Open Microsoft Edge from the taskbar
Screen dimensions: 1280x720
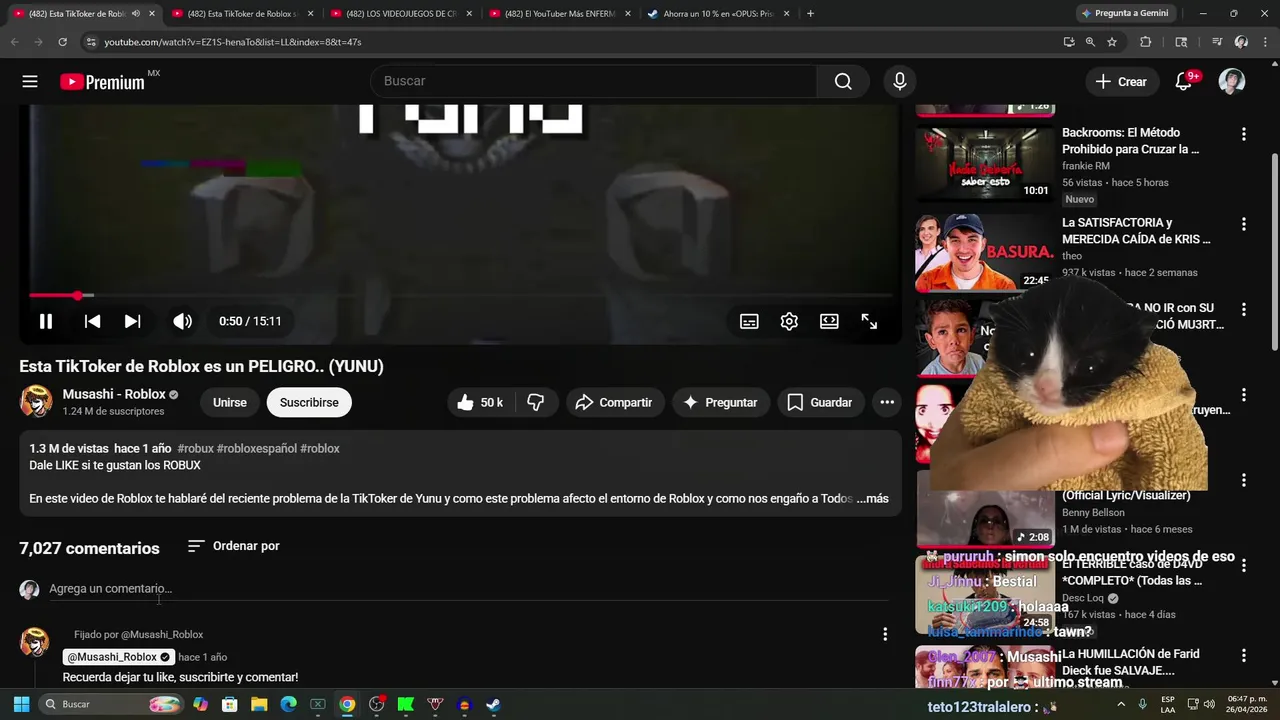(288, 704)
